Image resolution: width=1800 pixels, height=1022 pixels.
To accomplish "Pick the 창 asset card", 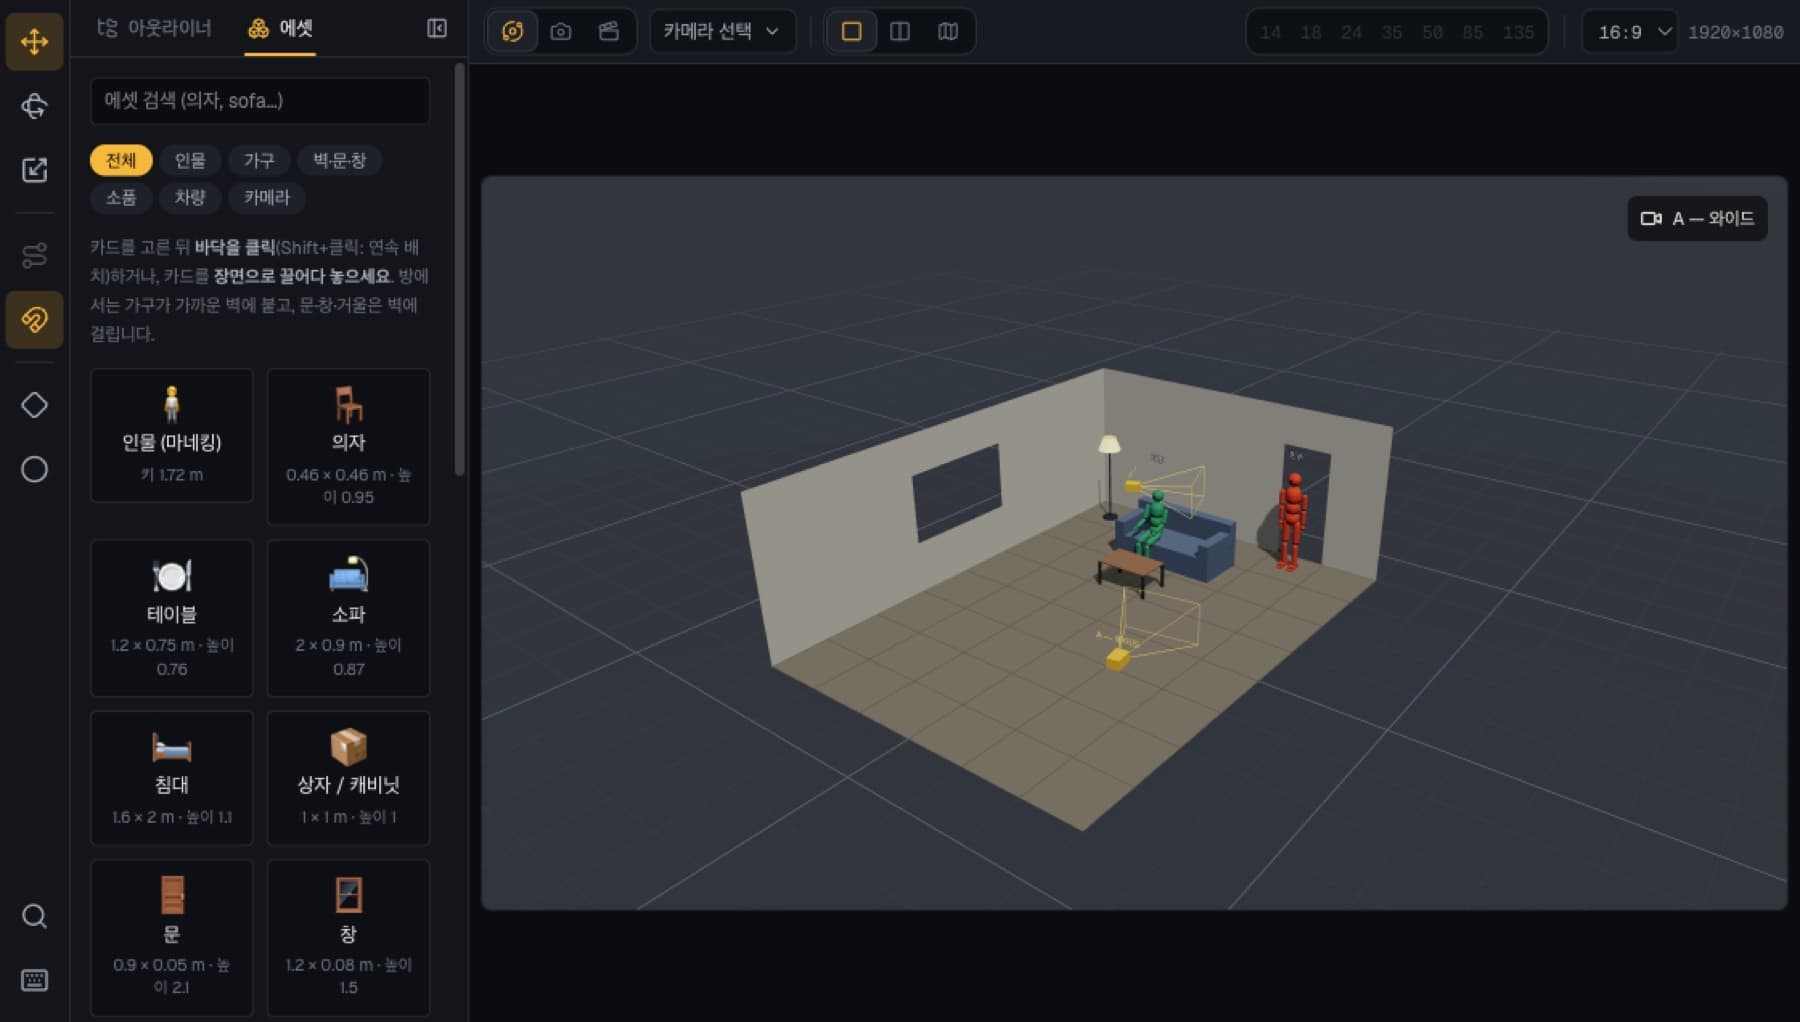I will point(349,938).
